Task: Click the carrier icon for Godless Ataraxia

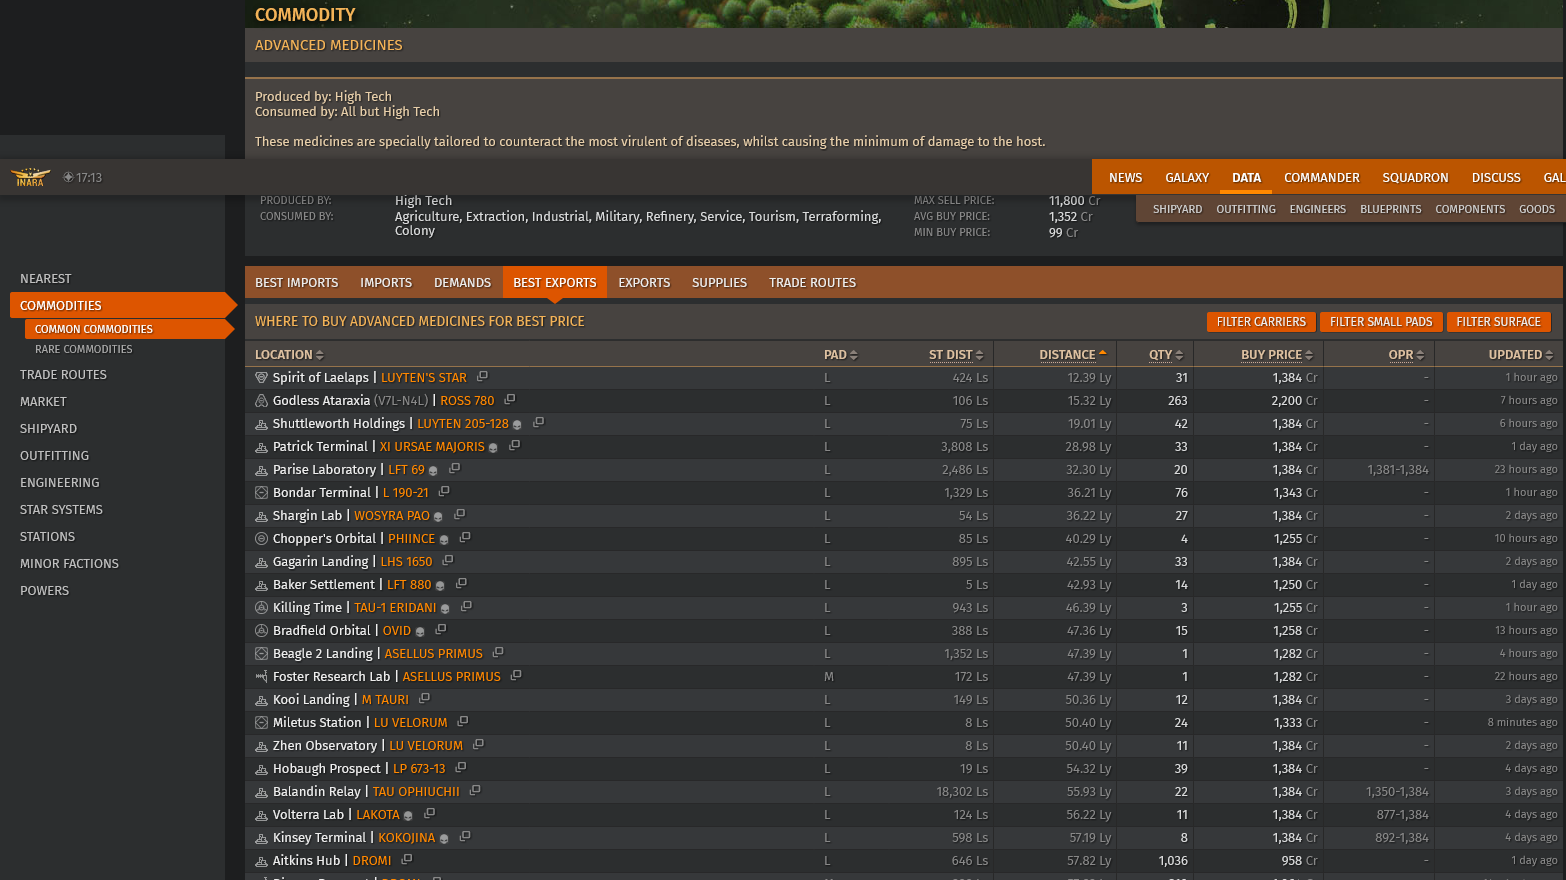Action: click(261, 401)
